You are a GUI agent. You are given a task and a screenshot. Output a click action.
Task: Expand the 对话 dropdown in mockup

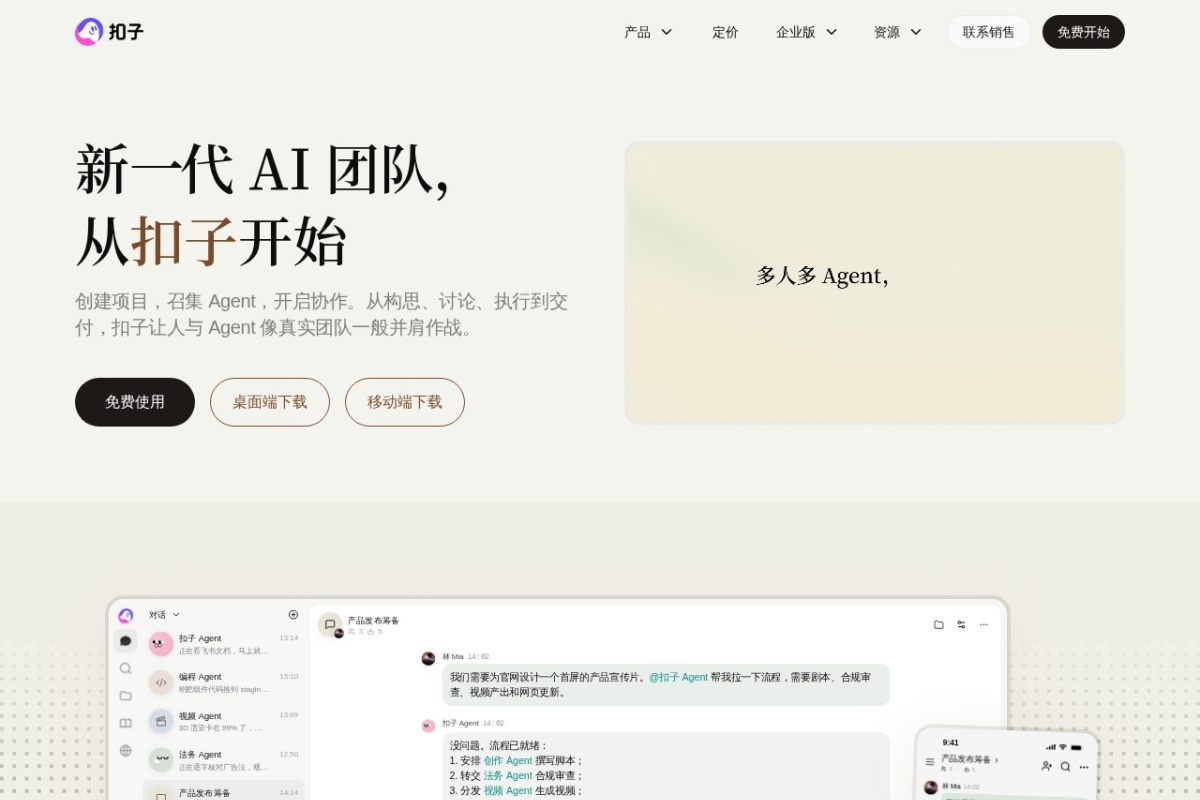pyautogui.click(x=164, y=614)
